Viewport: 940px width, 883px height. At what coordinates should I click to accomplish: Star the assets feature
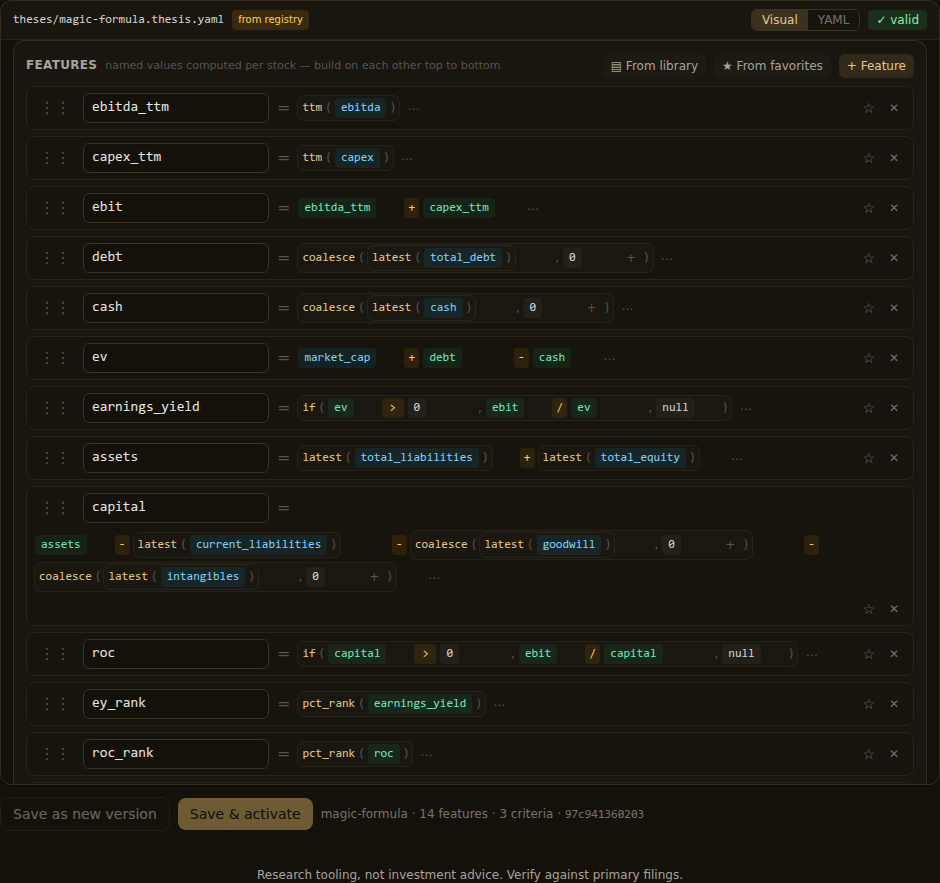[x=868, y=458]
